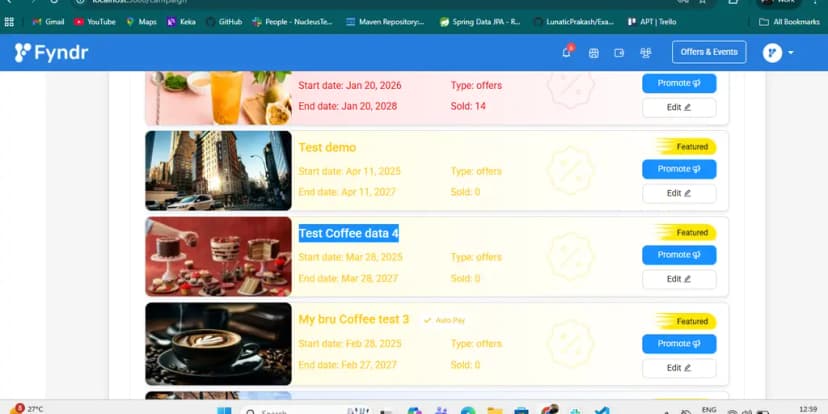
Task: Open the LunaticPrakash/Exa bookmark
Action: click(573, 22)
